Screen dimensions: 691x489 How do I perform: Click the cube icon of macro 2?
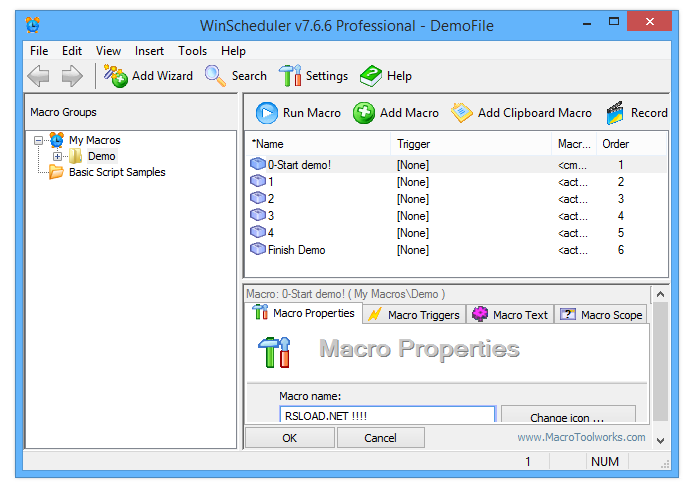(258, 198)
